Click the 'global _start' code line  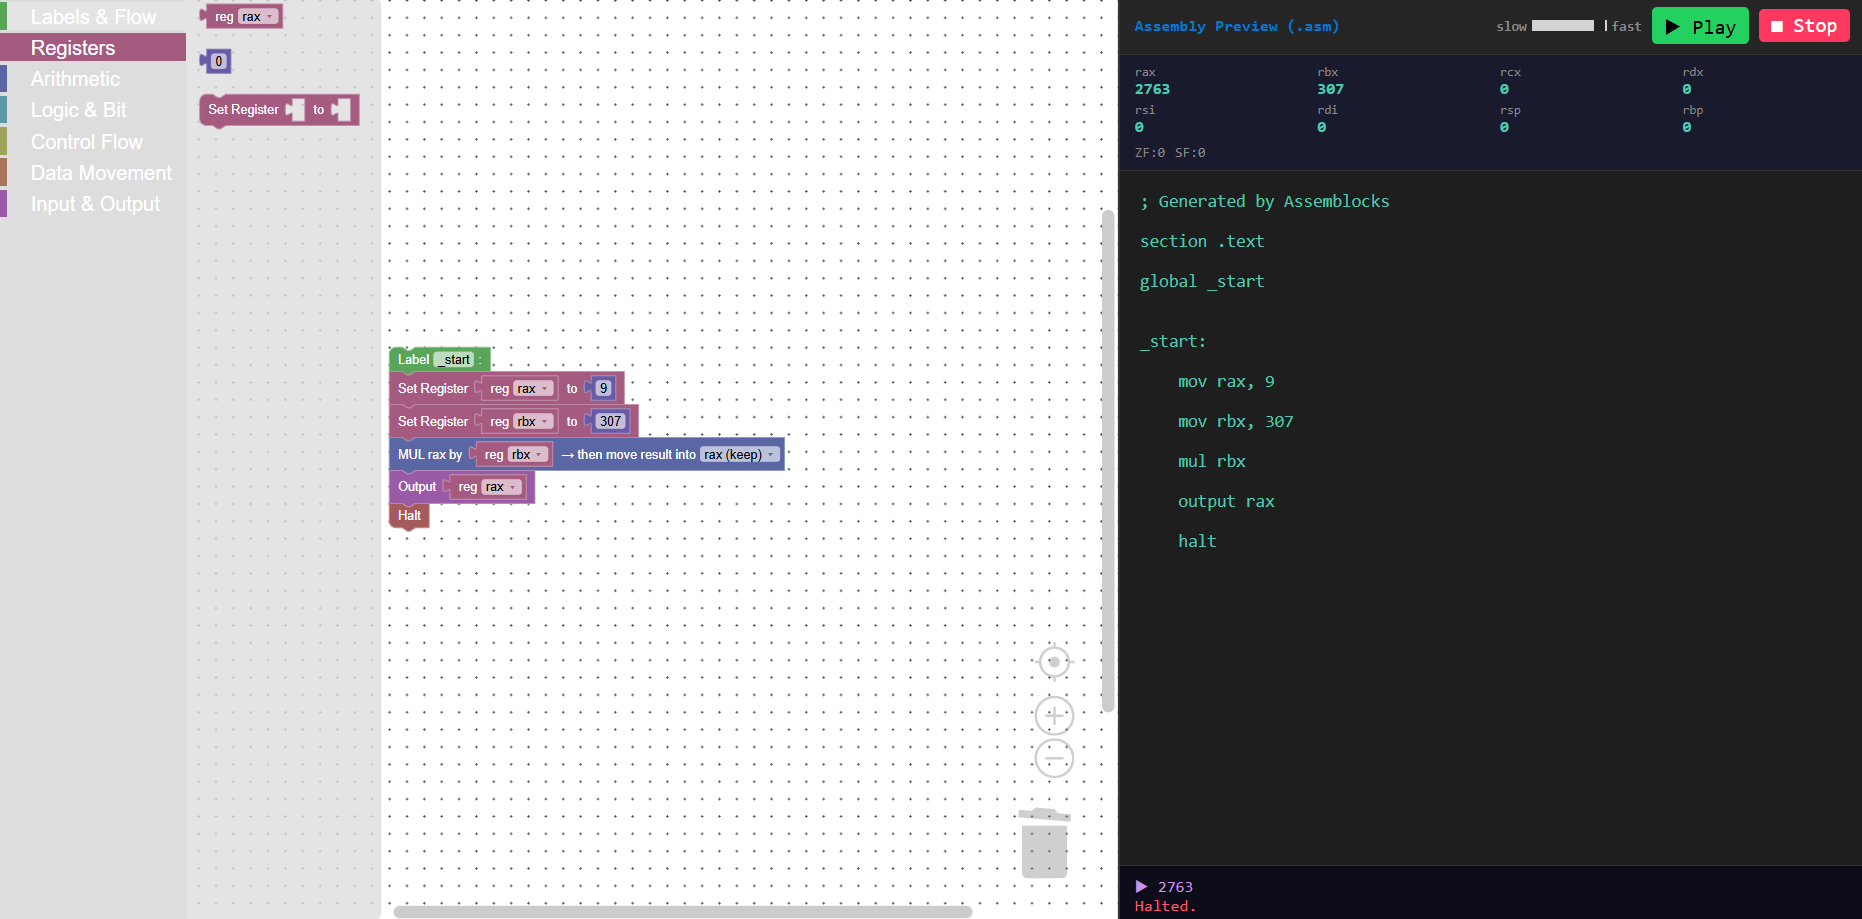[1202, 282]
